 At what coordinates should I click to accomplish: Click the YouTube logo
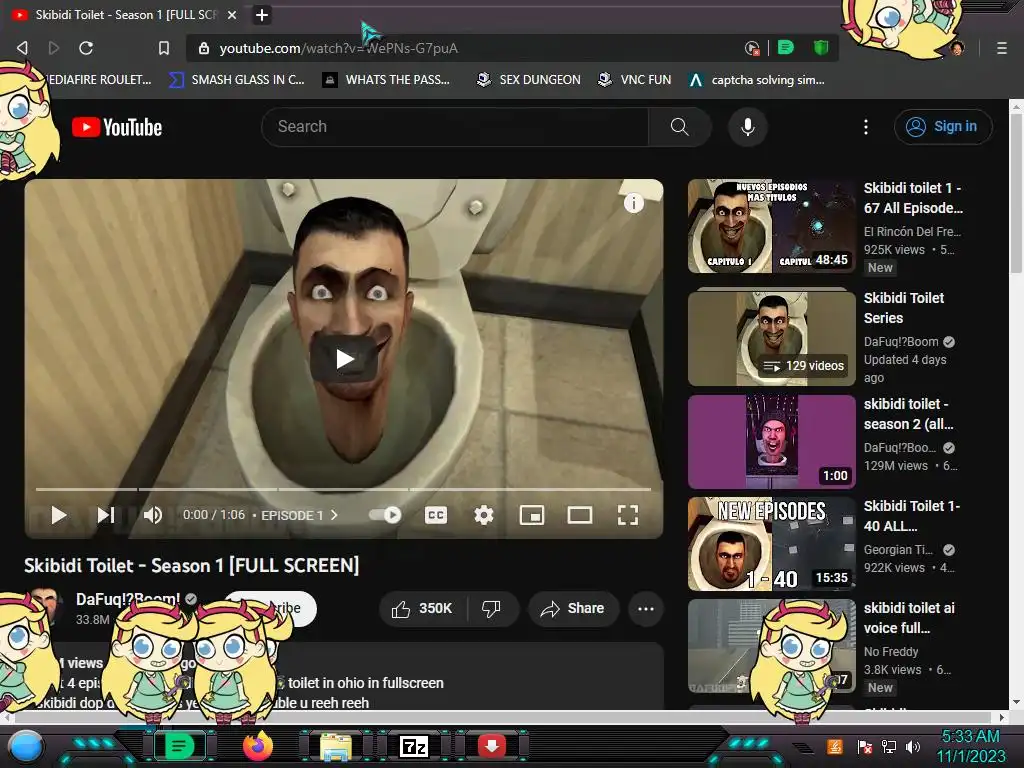pyautogui.click(x=117, y=127)
